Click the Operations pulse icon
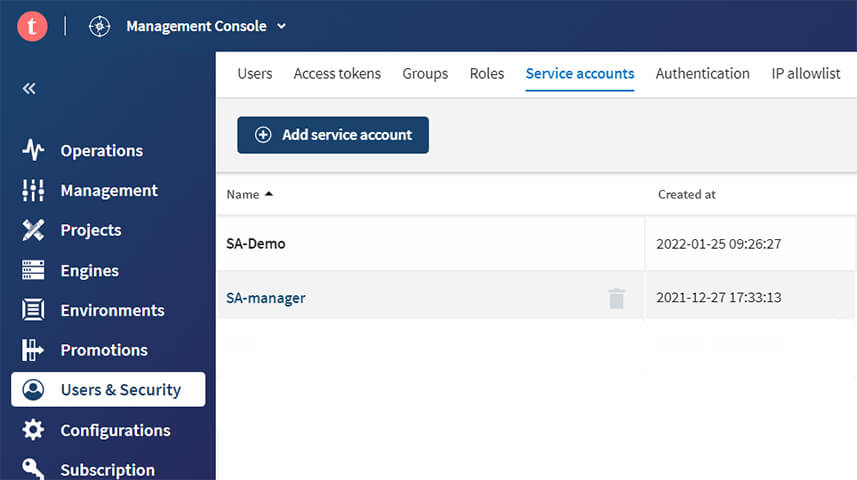Image resolution: width=857 pixels, height=480 pixels. [x=33, y=151]
